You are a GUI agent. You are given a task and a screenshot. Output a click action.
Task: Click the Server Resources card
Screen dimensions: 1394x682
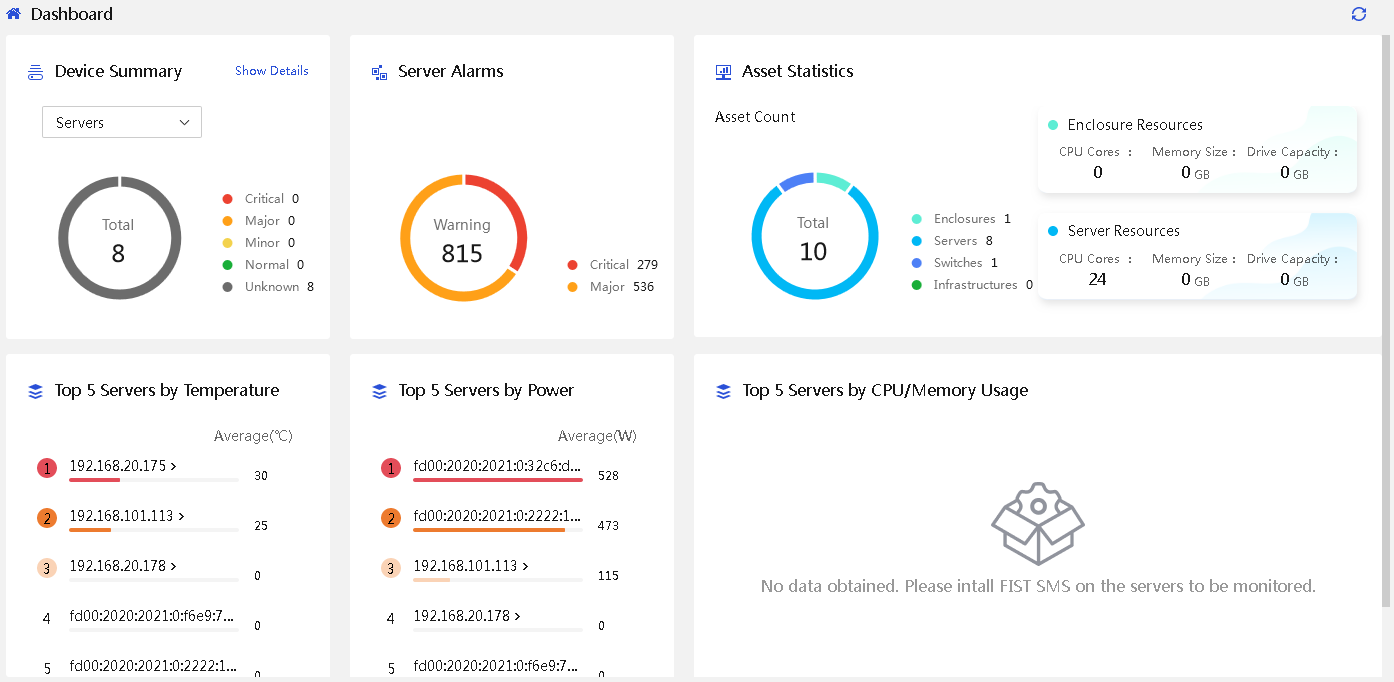pyautogui.click(x=1197, y=256)
